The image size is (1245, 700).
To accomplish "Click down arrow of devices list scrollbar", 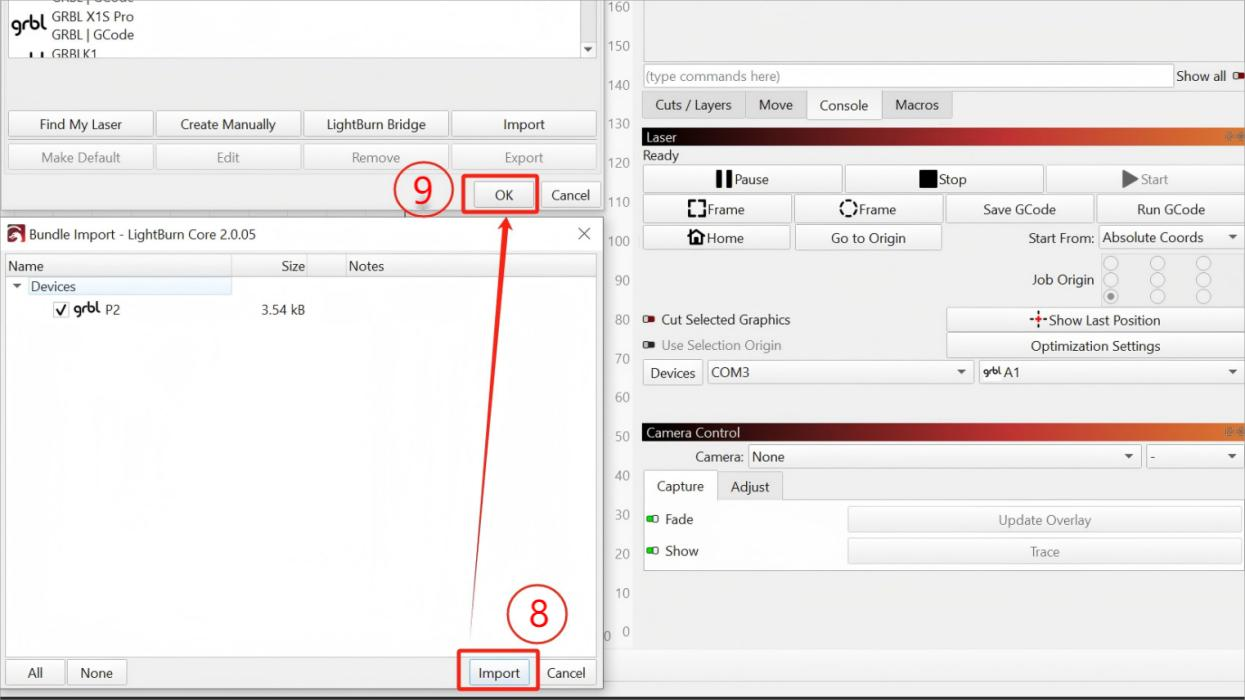I will pos(588,49).
